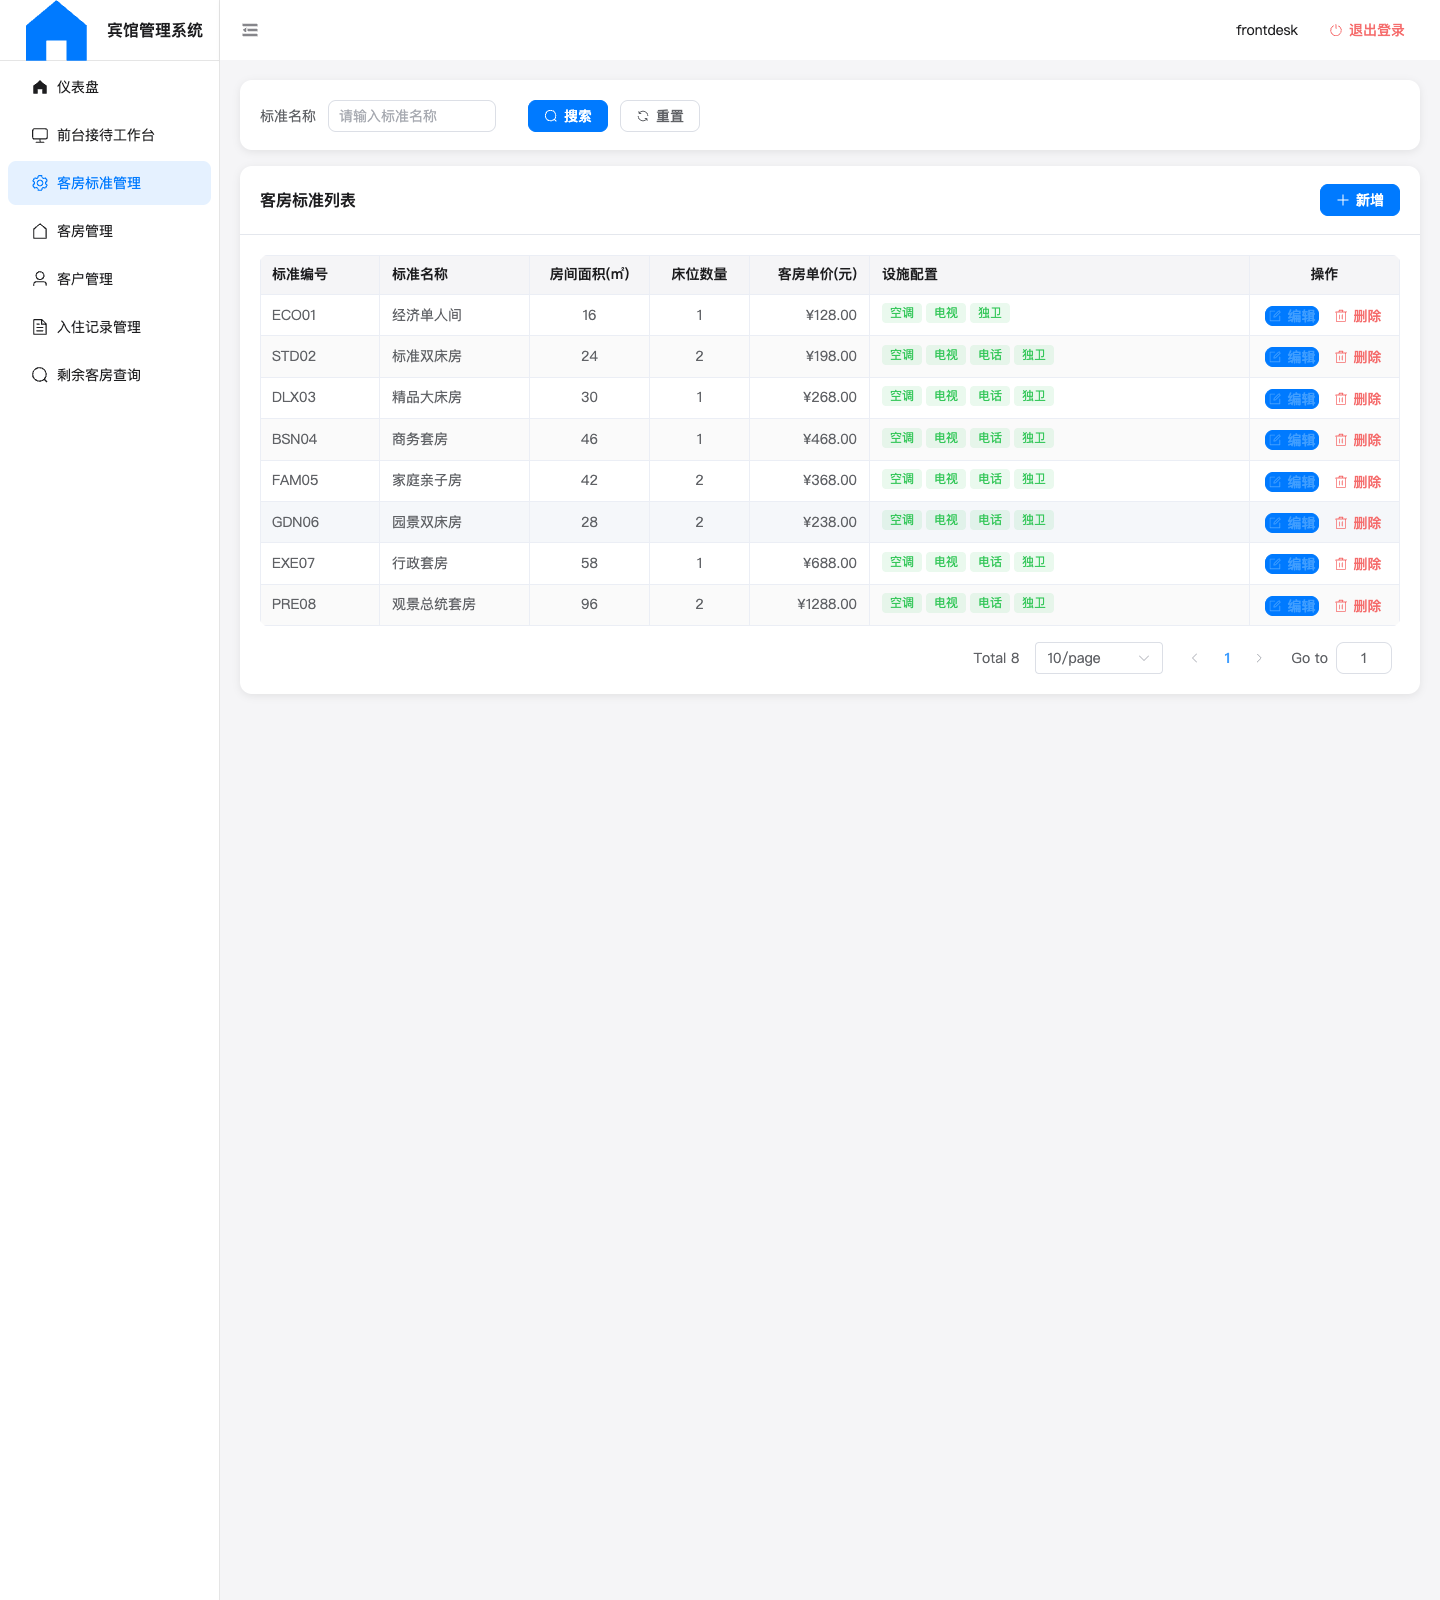This screenshot has width=1440, height=1600.
Task: Open 客房管理 menu item
Action: click(x=109, y=231)
